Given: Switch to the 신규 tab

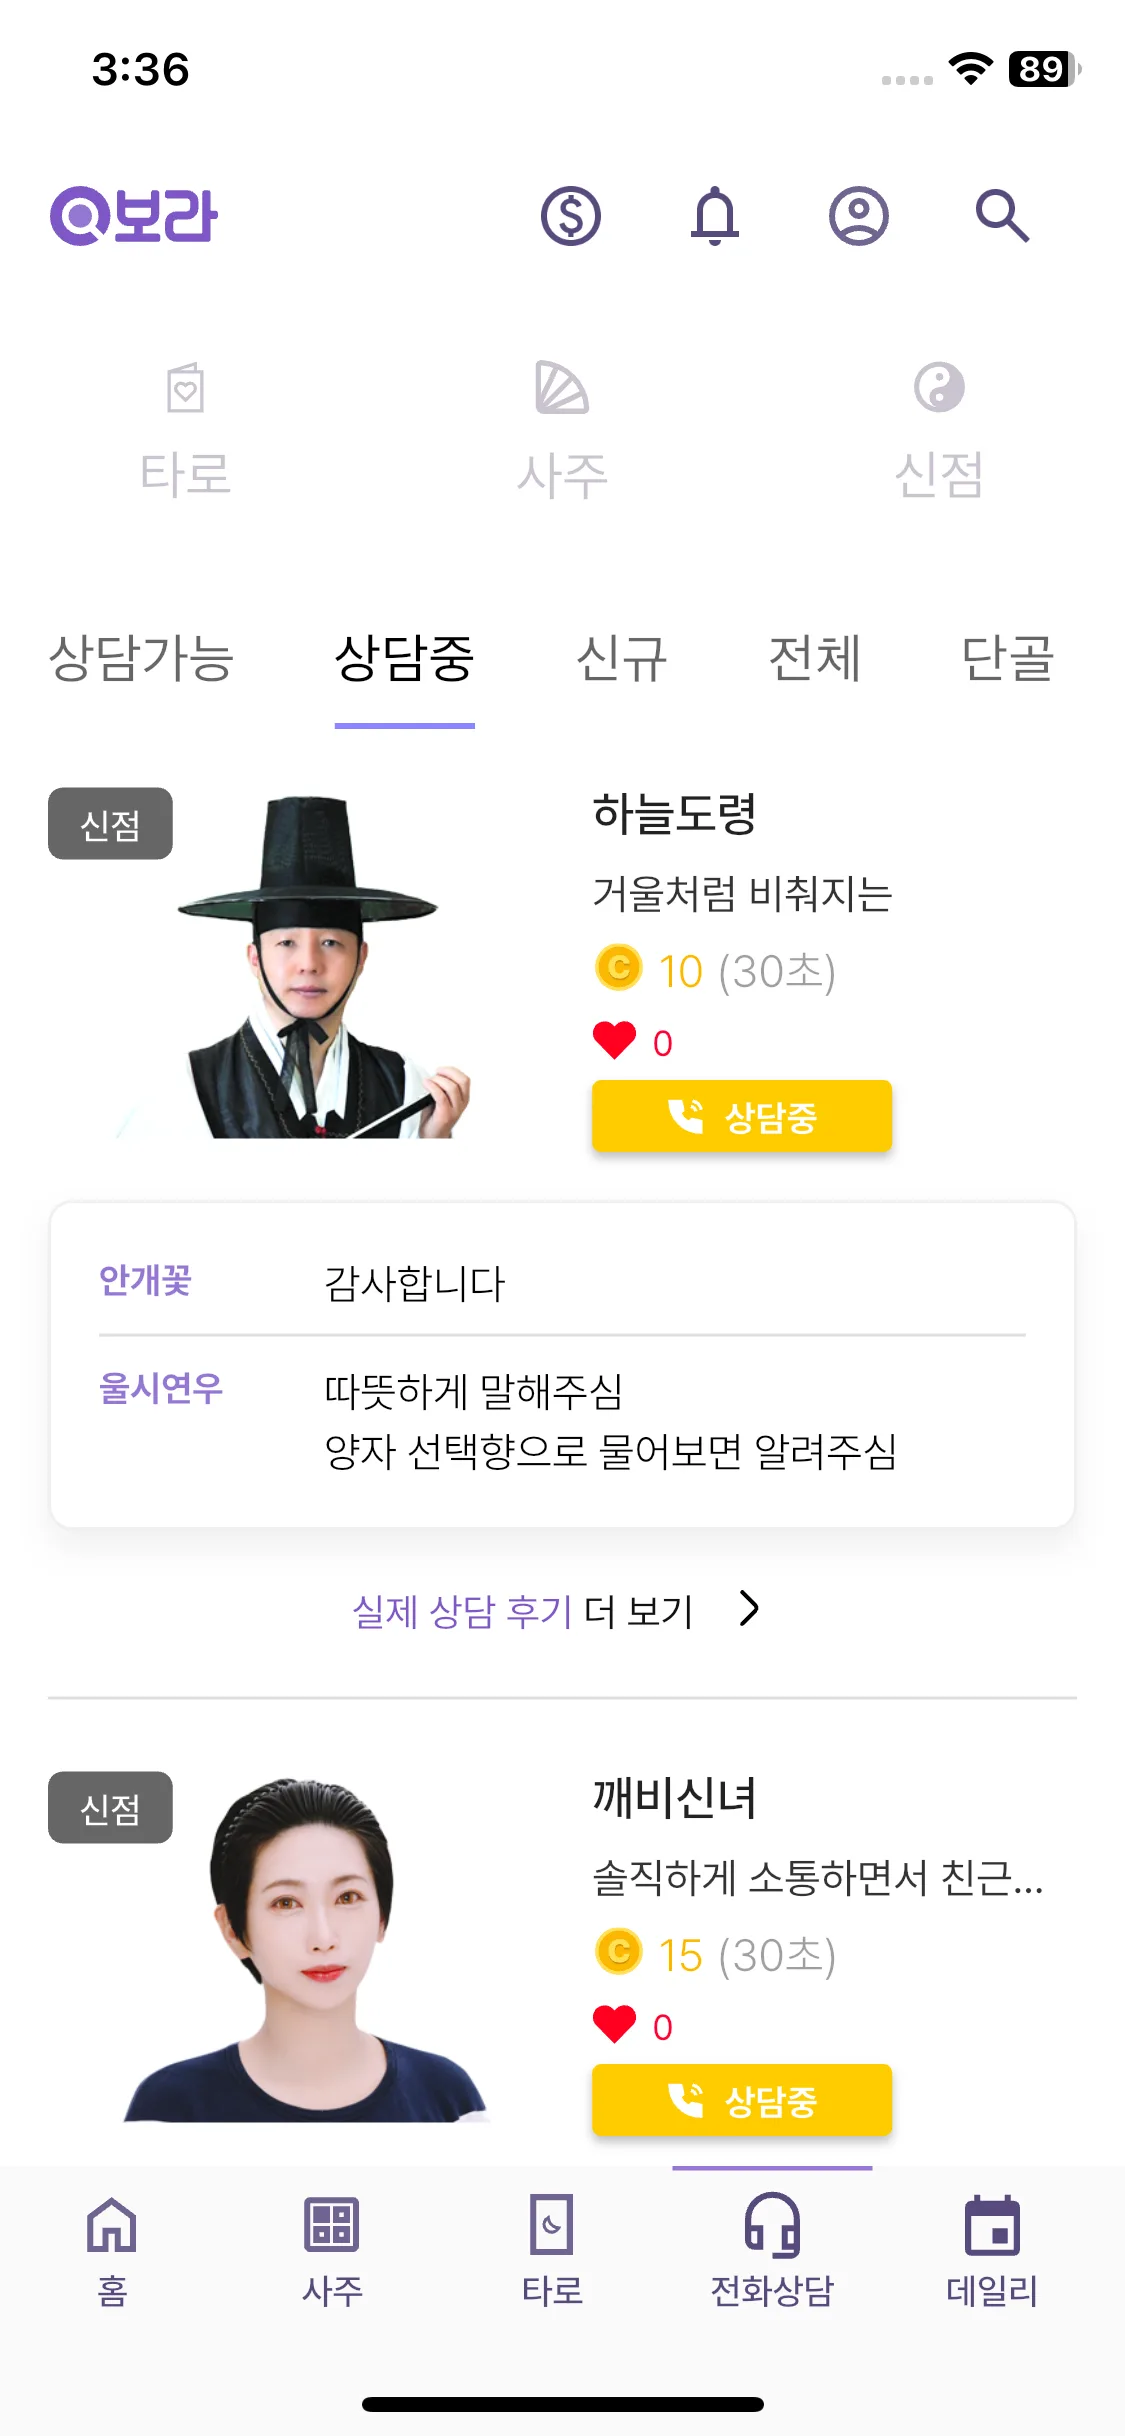Looking at the screenshot, I should click(x=621, y=659).
